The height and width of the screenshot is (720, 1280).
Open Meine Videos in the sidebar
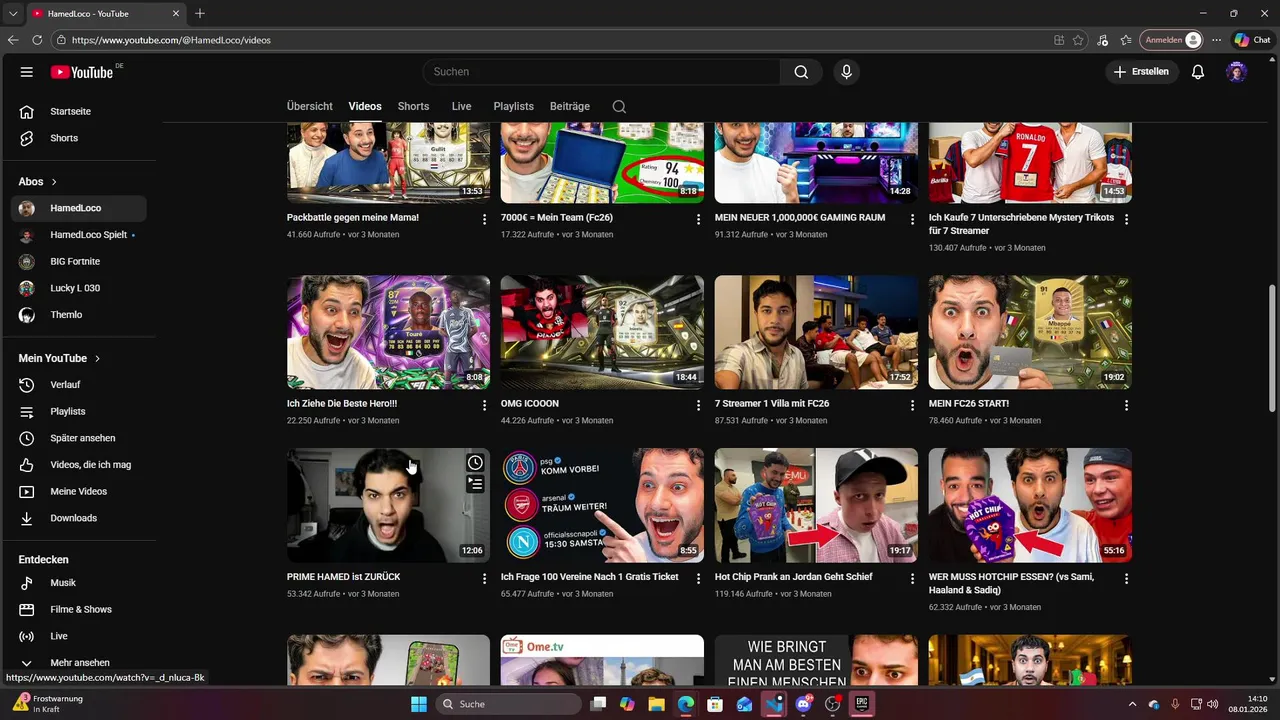tap(78, 491)
